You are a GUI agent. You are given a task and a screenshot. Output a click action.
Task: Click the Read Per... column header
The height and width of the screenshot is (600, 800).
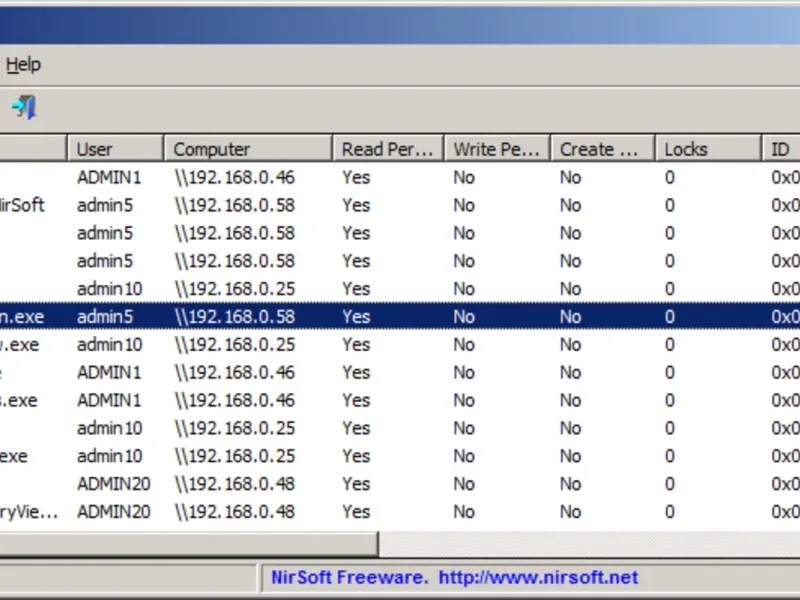click(x=388, y=149)
